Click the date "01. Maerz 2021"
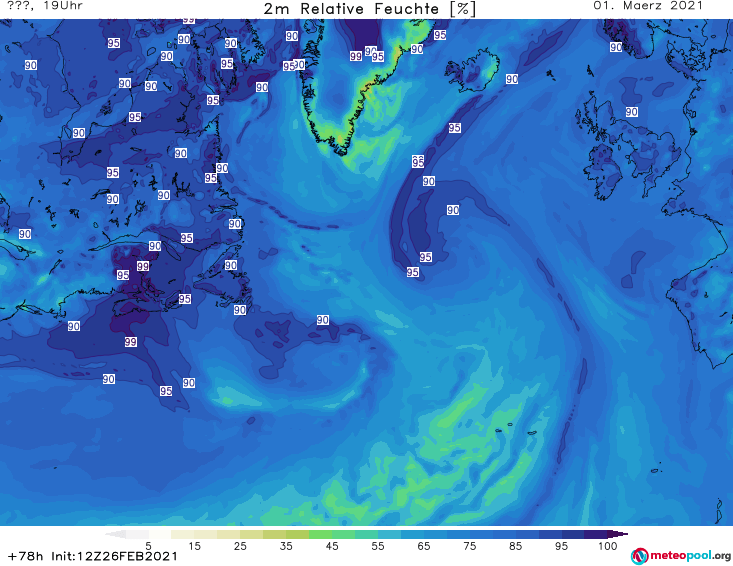This screenshot has height=566, width=733. coord(648,6)
